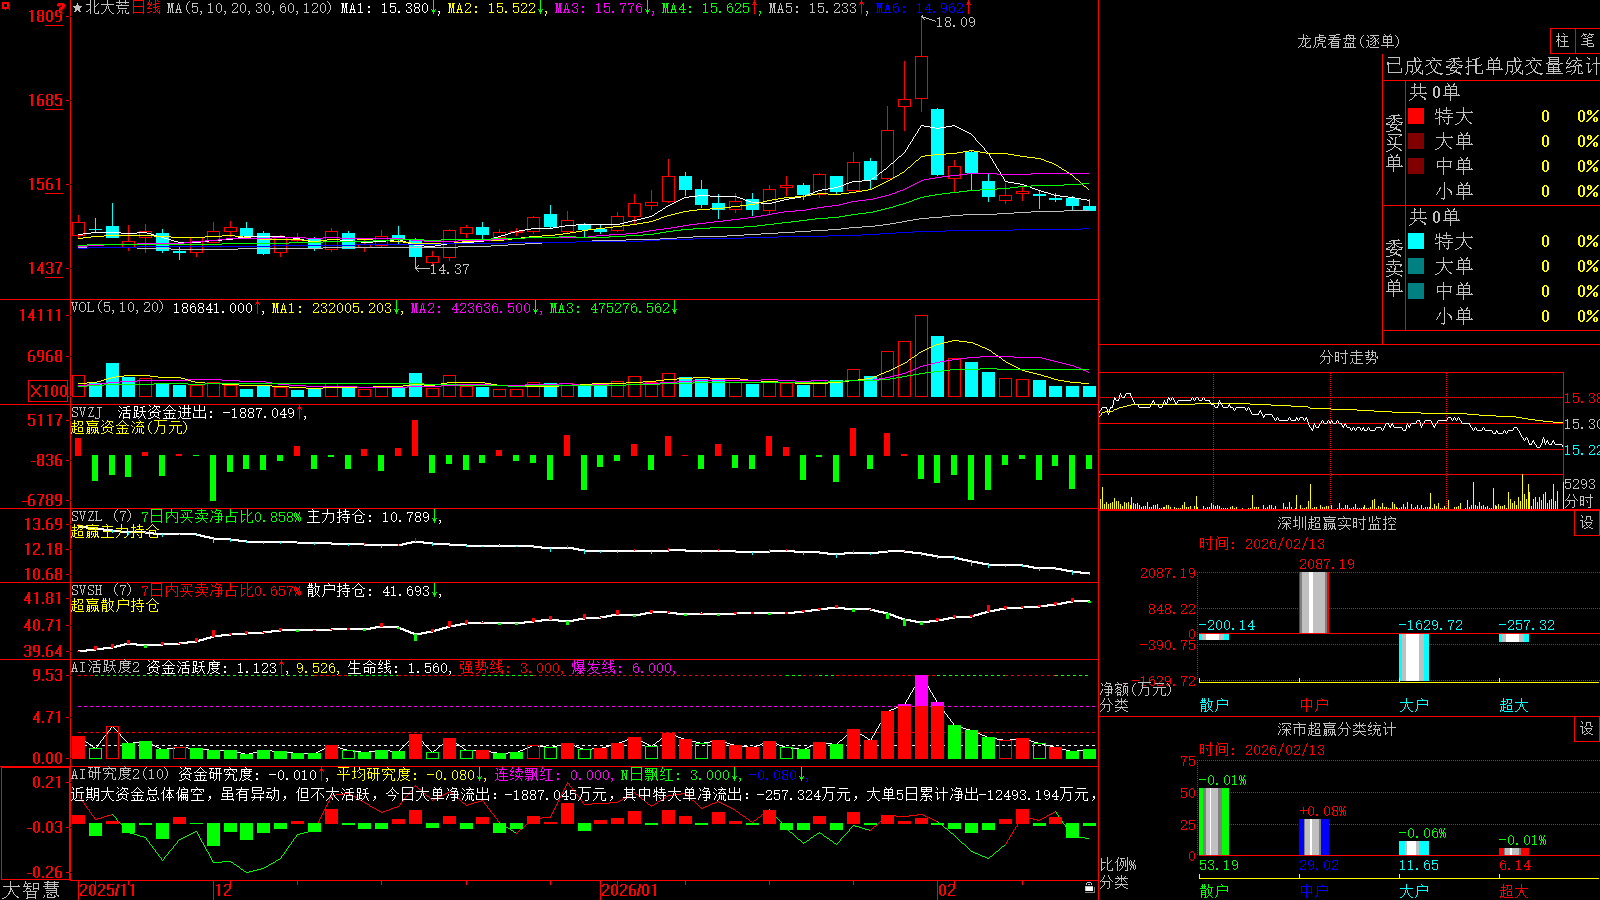The height and width of the screenshot is (900, 1600).
Task: Click the 超赢资金流(万元) label
Action: [129, 428]
